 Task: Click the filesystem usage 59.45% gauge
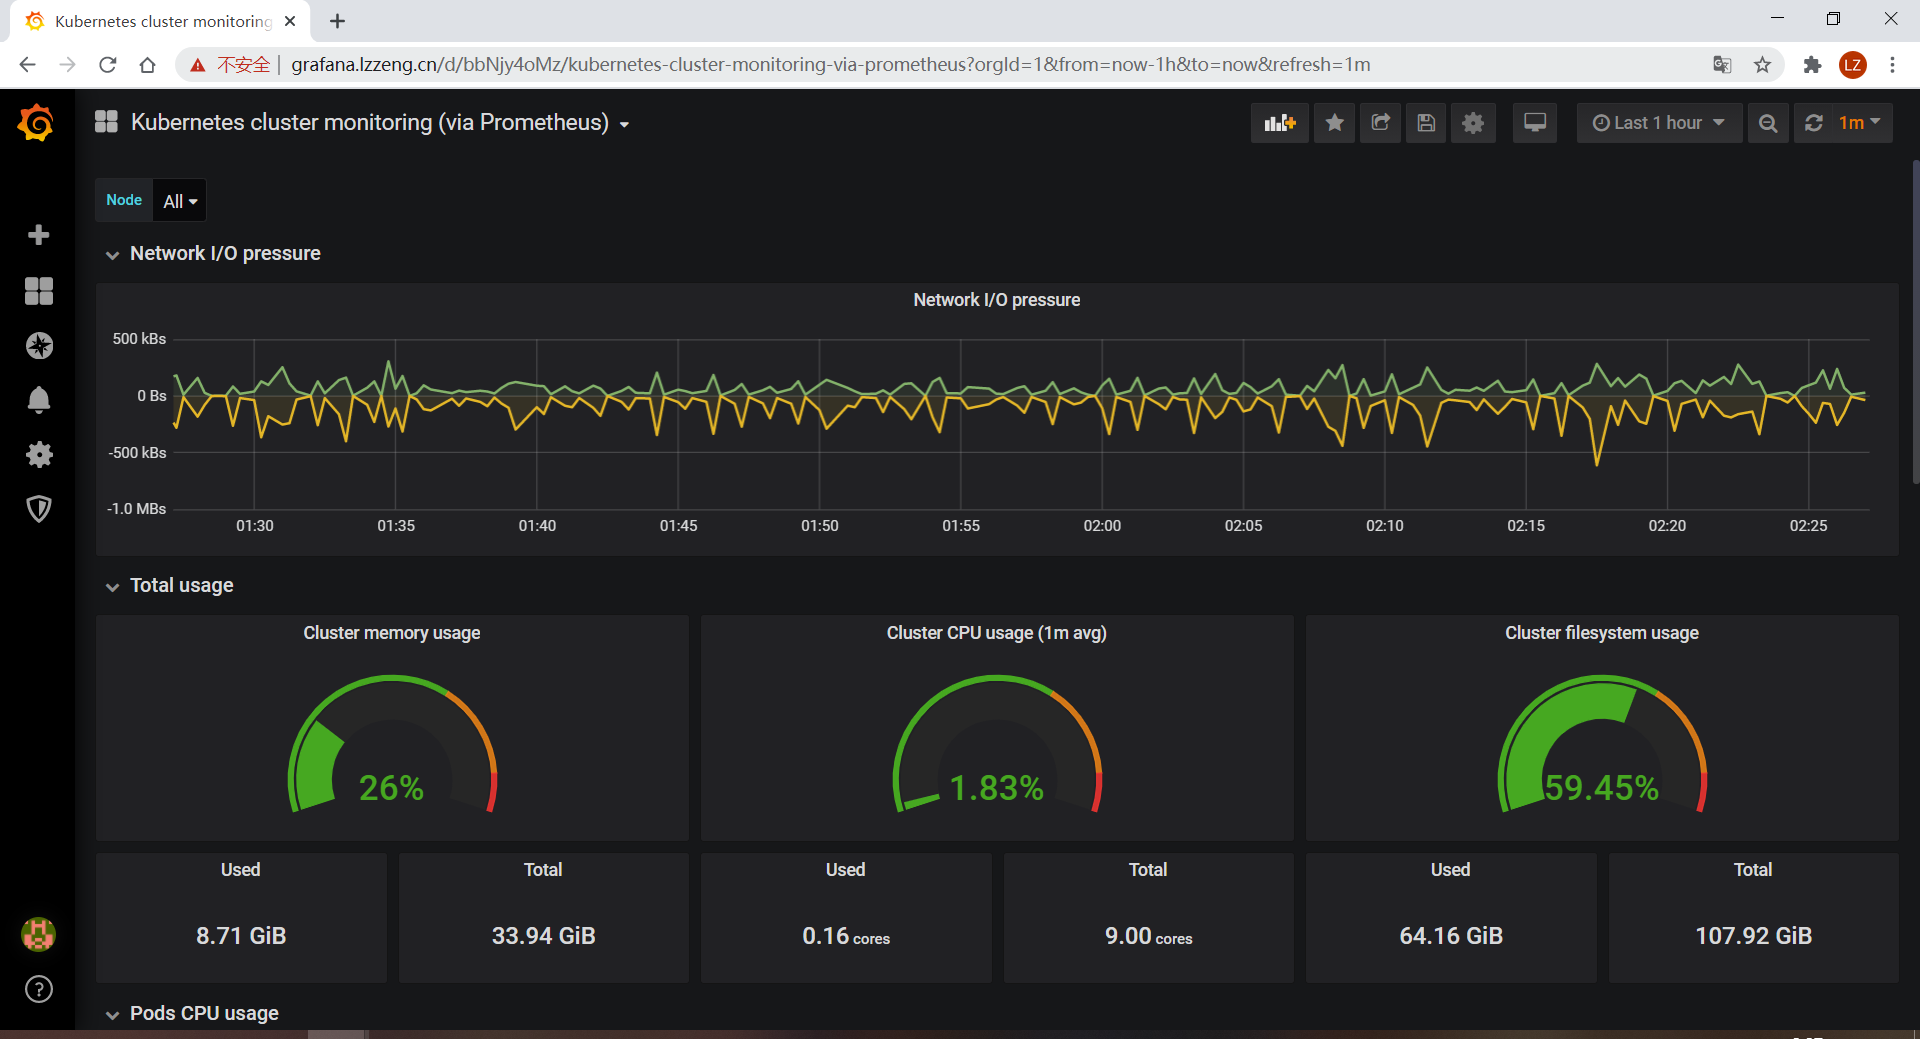click(x=1601, y=745)
